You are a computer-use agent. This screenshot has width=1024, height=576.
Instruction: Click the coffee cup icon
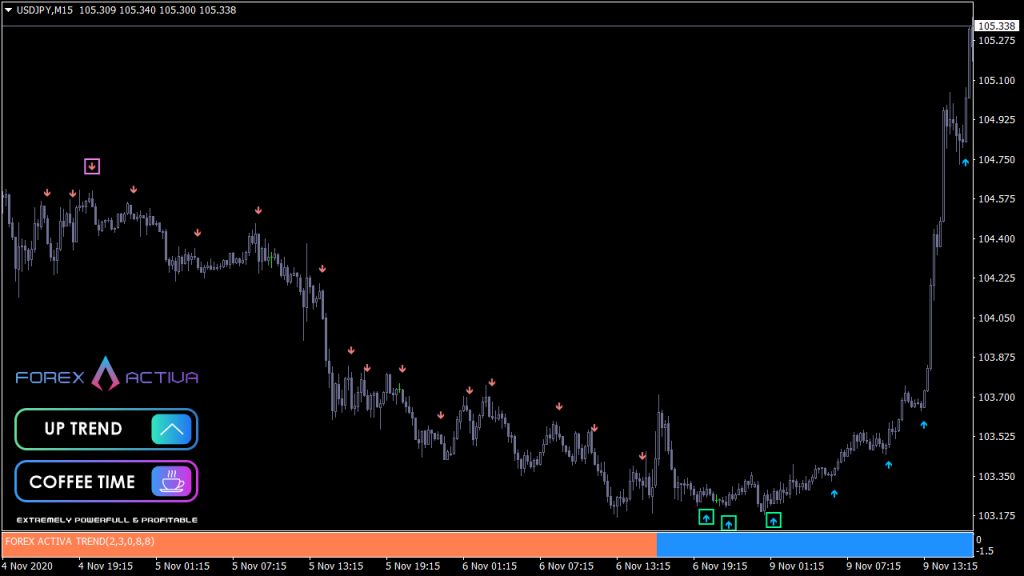click(x=171, y=481)
